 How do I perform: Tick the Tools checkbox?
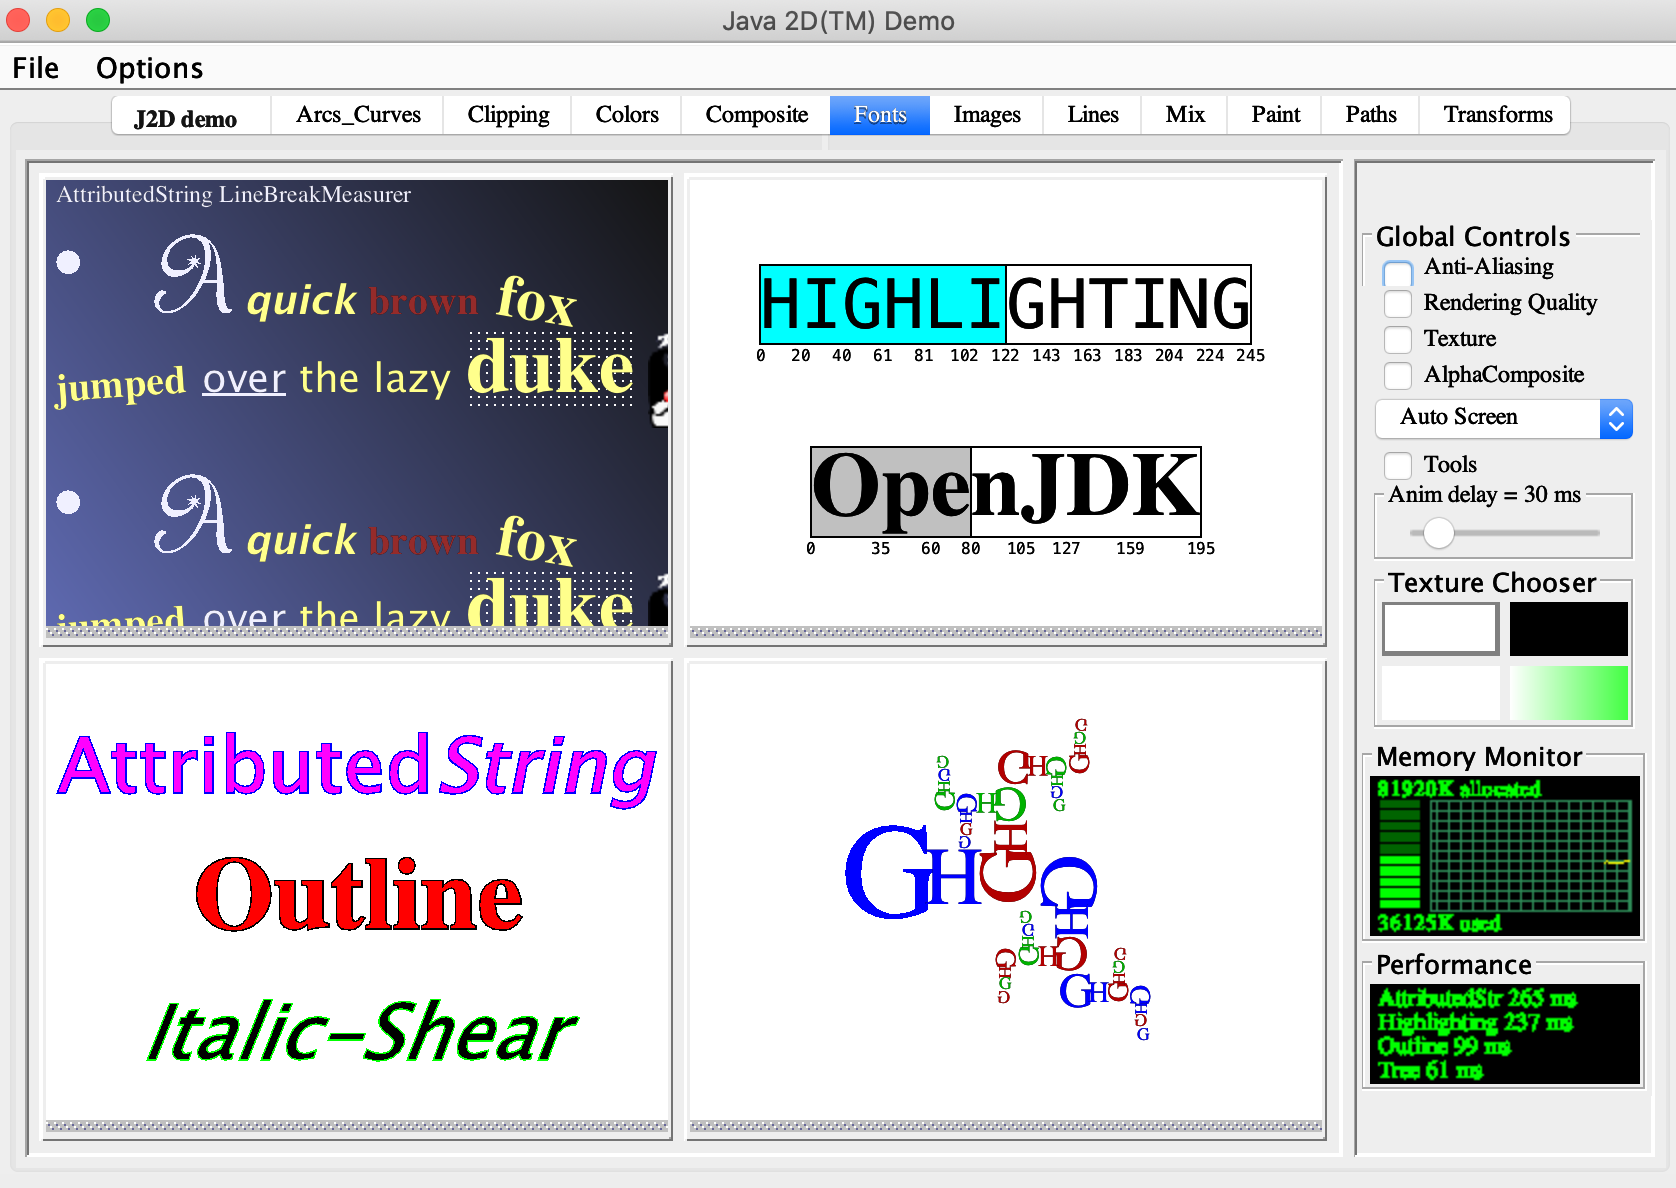tap(1397, 465)
